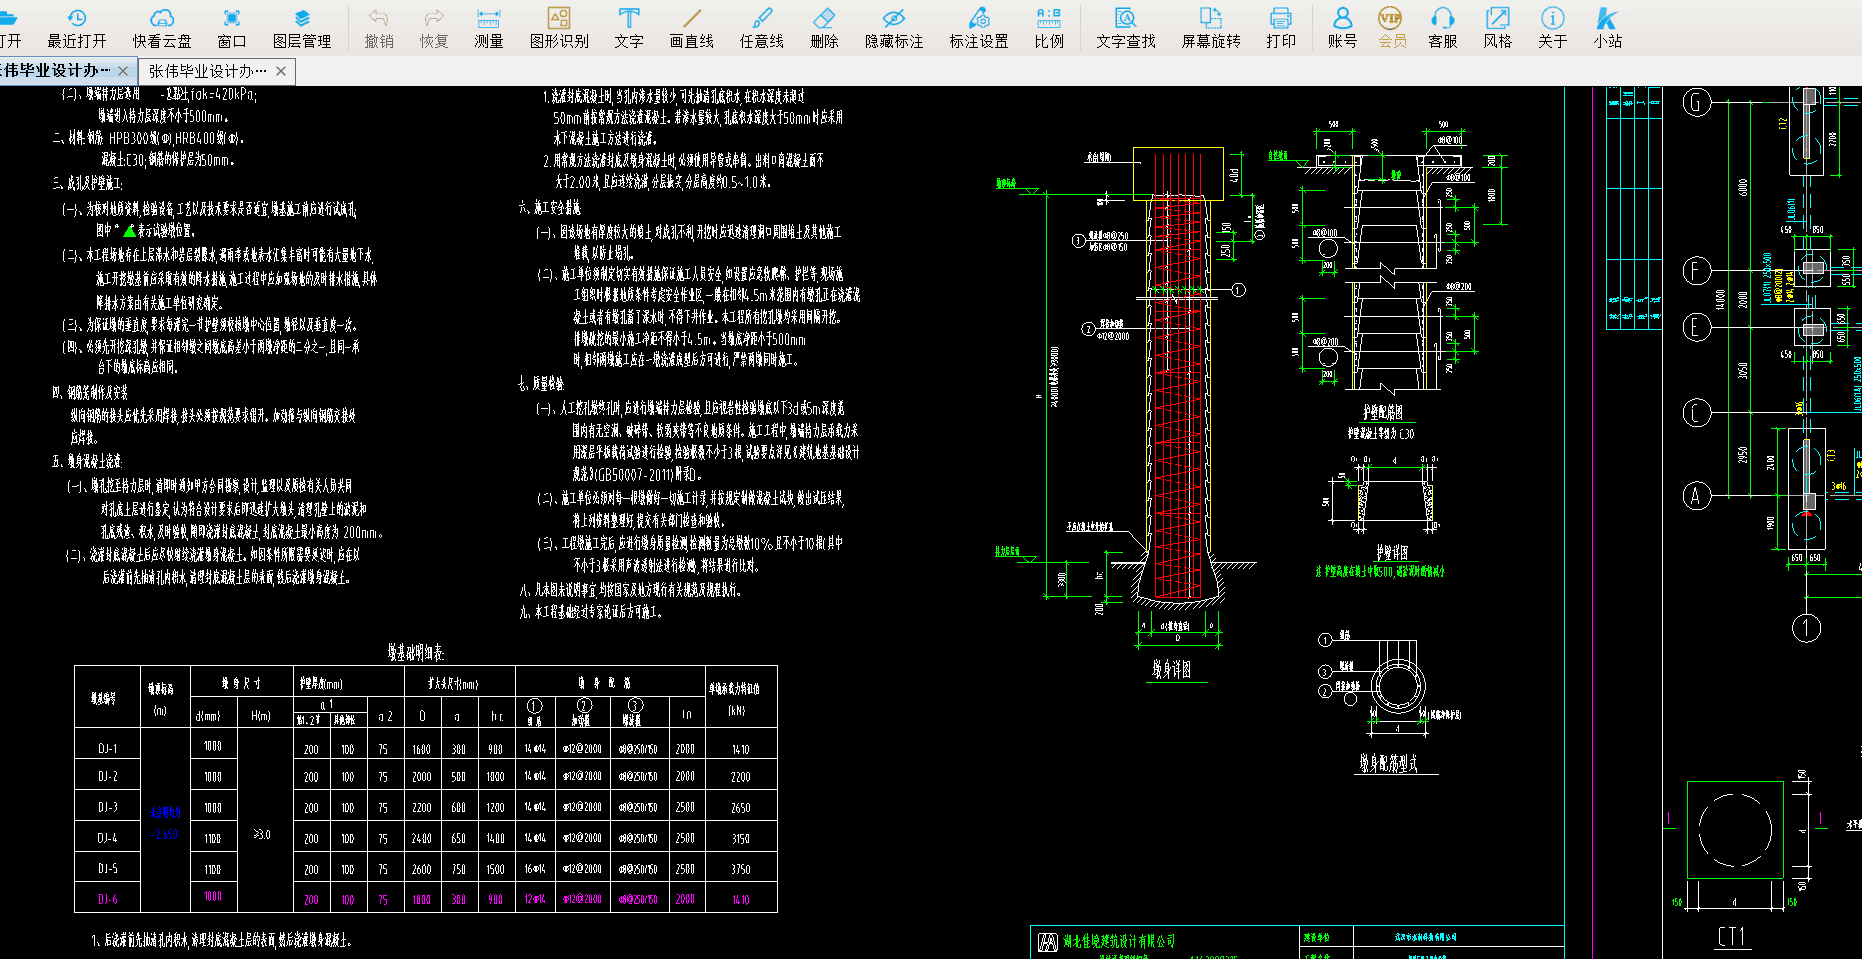
Task: Open the 小站 site icon
Action: (x=1608, y=28)
